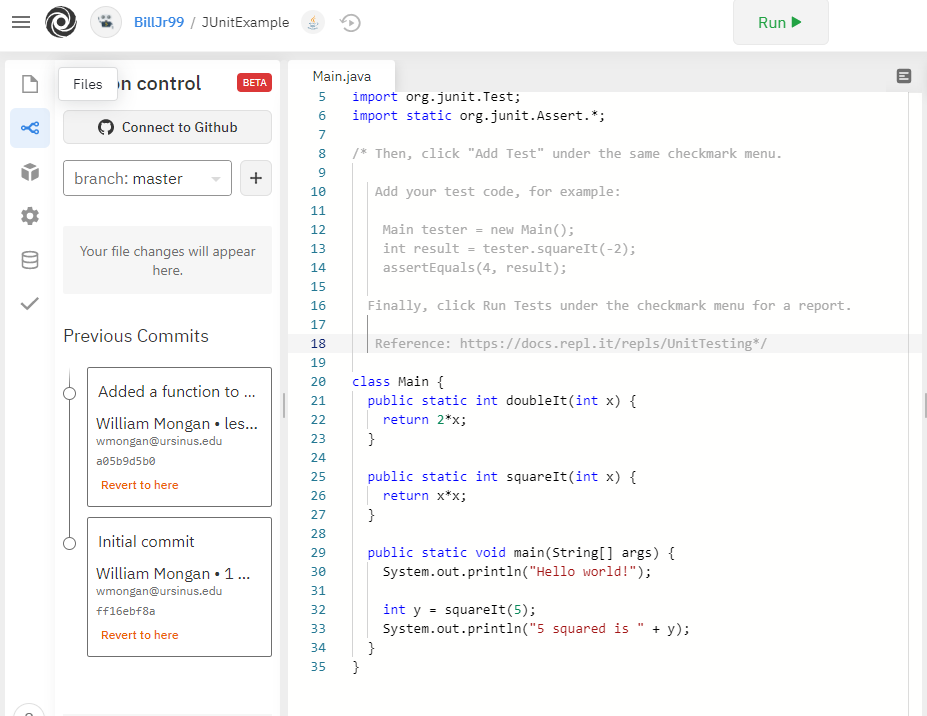Click the Java language icon
927x716 pixels.
tap(313, 22)
